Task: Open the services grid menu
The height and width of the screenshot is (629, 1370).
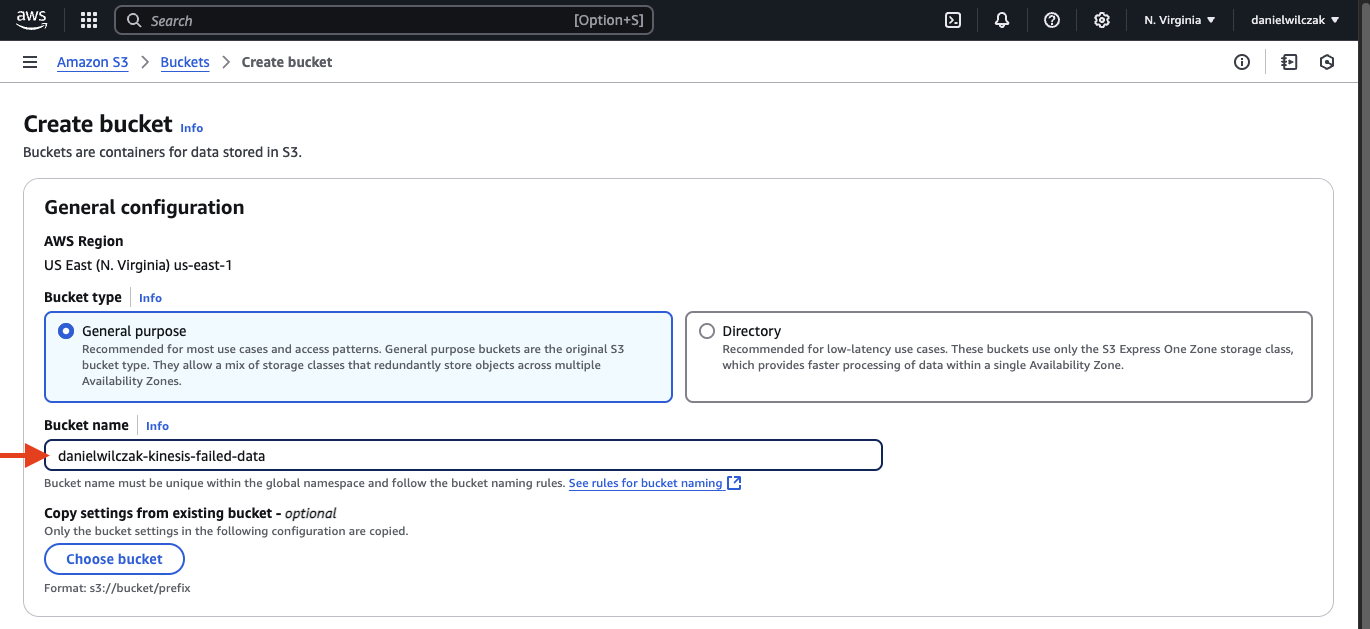Action: point(89,20)
